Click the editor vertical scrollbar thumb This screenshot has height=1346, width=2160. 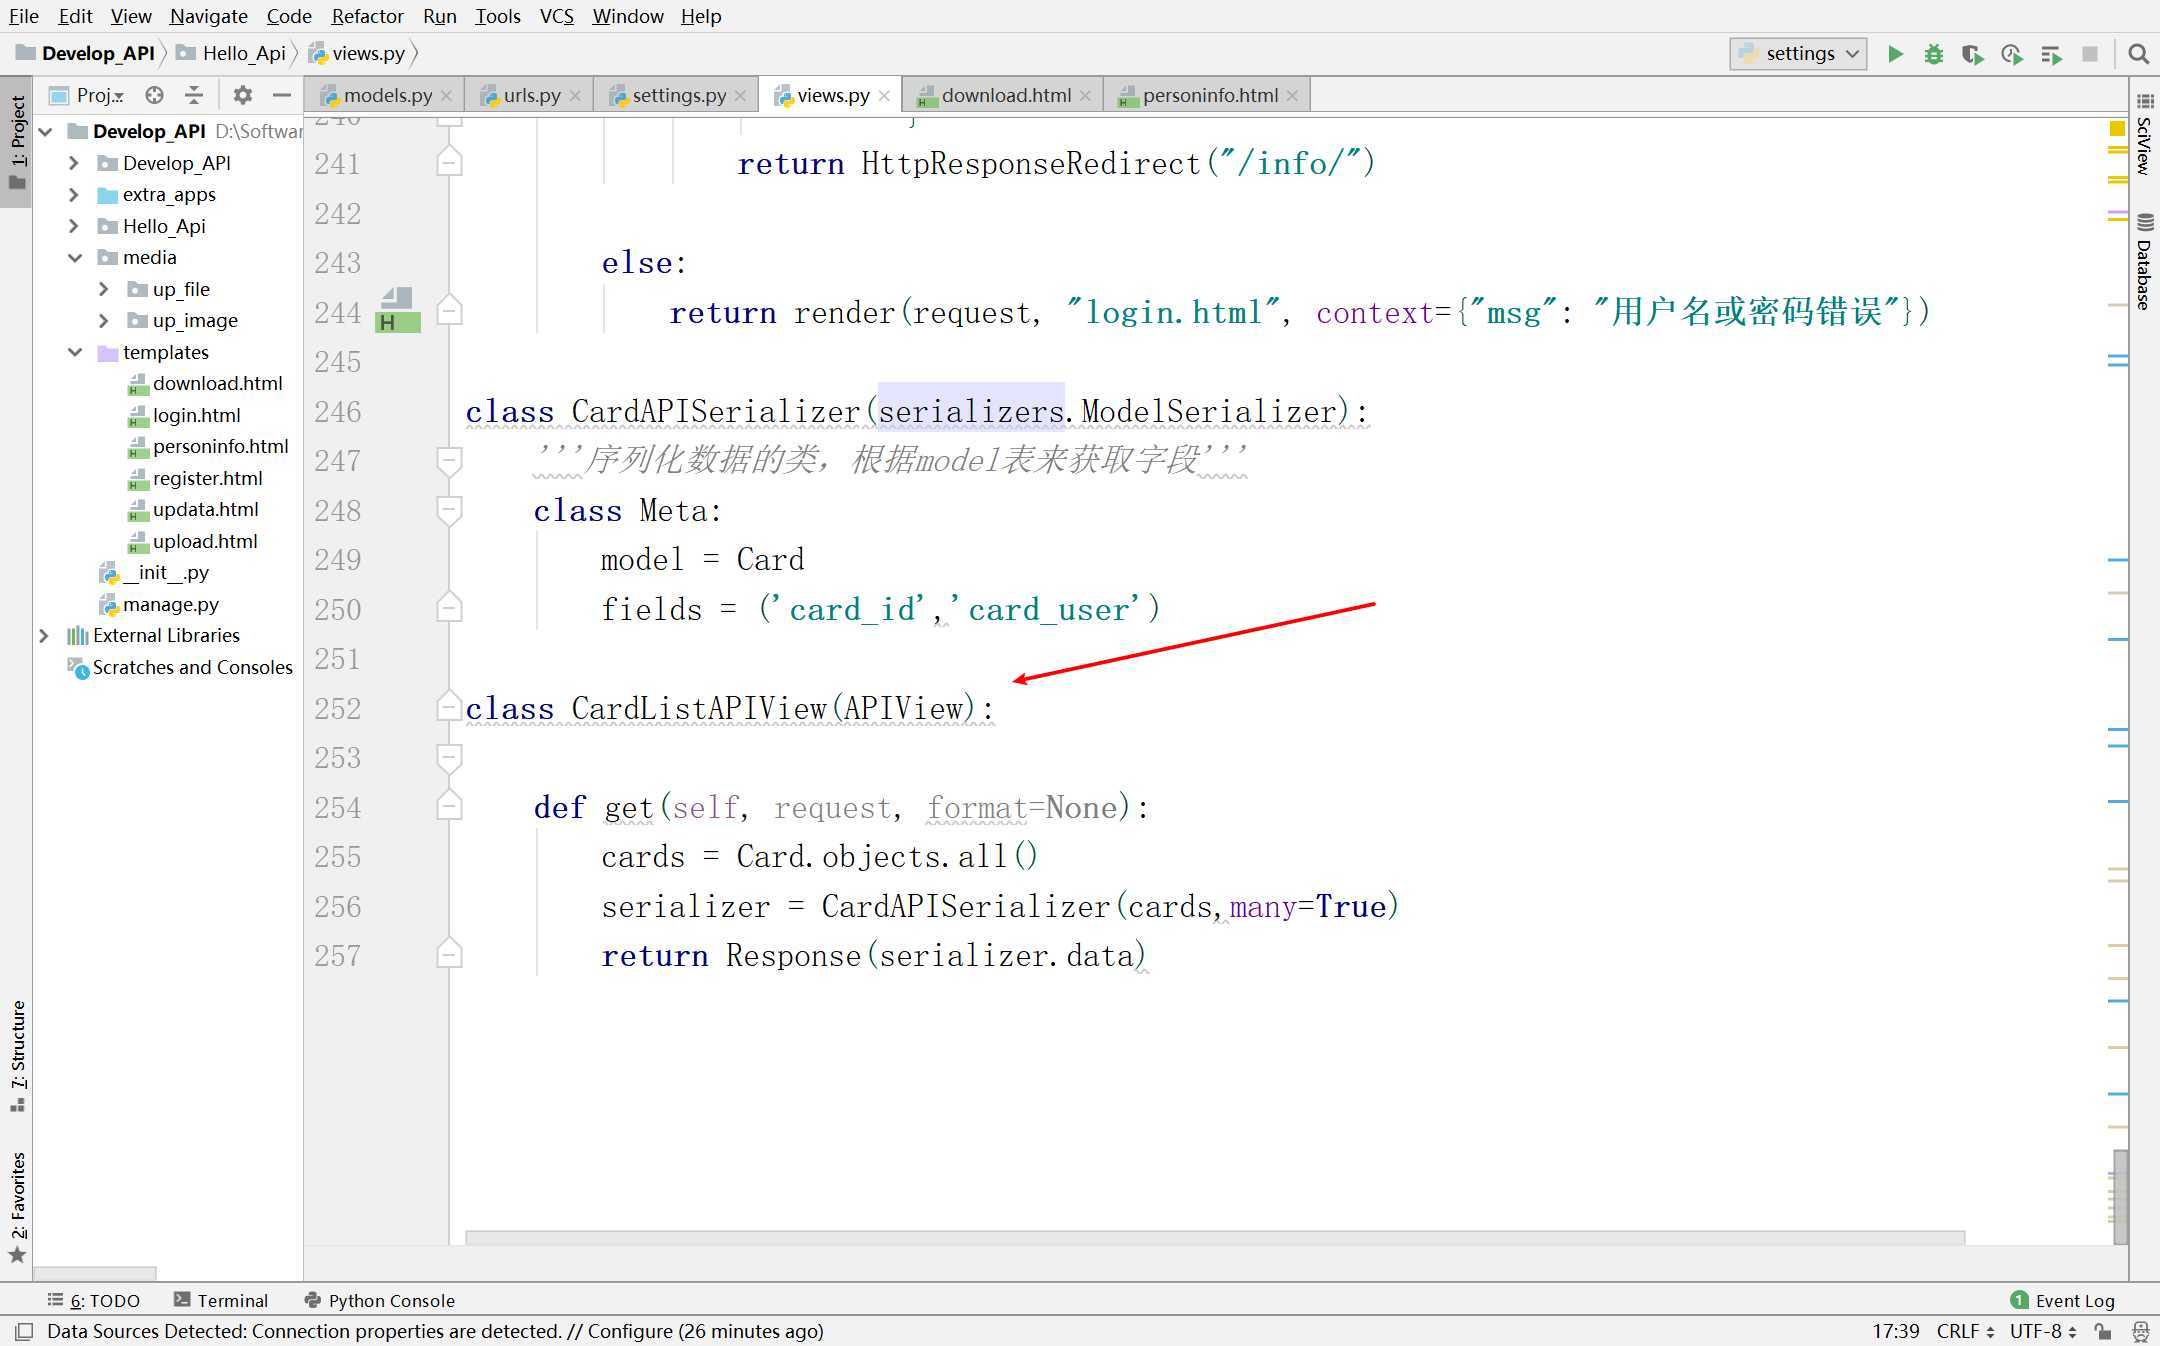(2119, 1196)
